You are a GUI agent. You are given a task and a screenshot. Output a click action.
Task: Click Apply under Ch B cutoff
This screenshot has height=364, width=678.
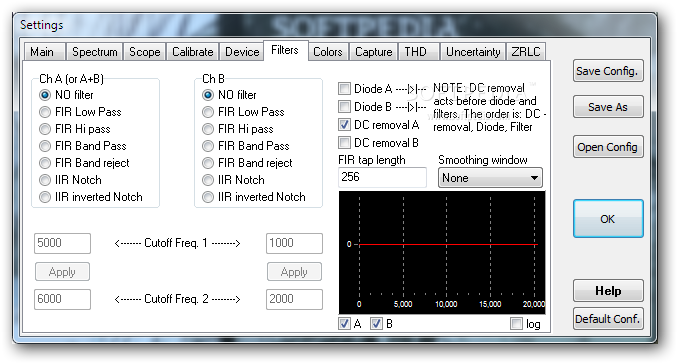pyautogui.click(x=294, y=272)
